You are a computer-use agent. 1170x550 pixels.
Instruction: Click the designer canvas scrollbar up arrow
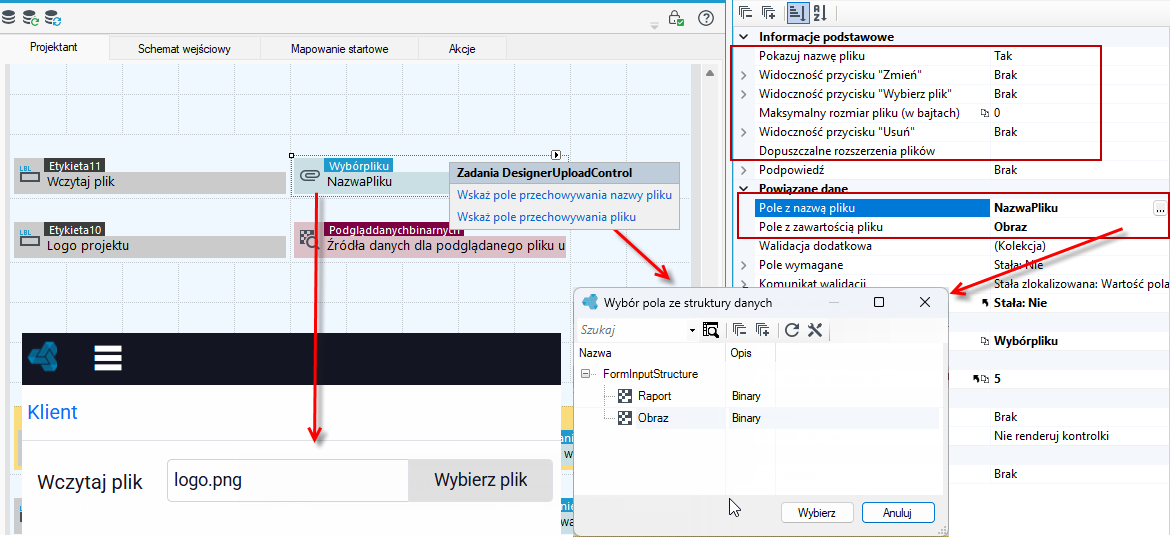tap(711, 74)
